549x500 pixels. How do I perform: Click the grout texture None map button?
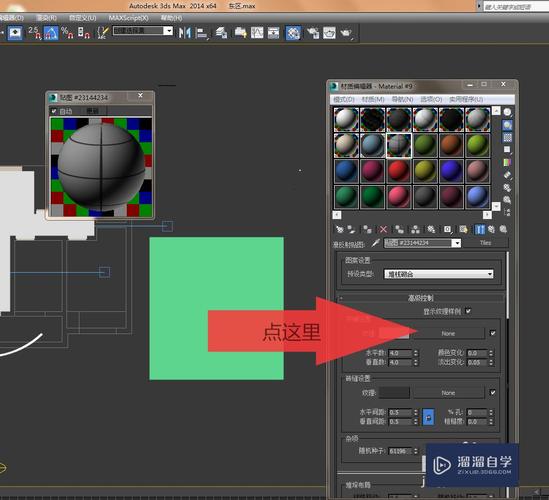(449, 393)
